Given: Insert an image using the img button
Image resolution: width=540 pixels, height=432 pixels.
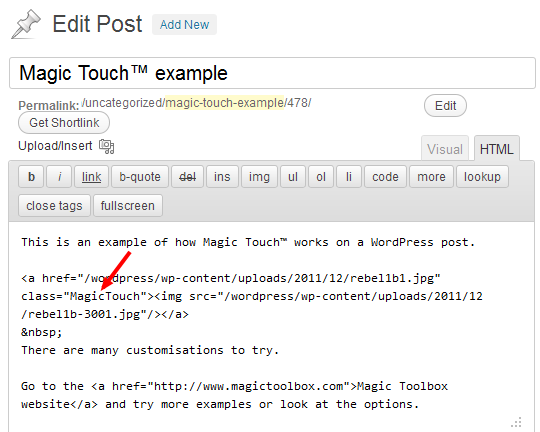Looking at the screenshot, I should pos(259,177).
